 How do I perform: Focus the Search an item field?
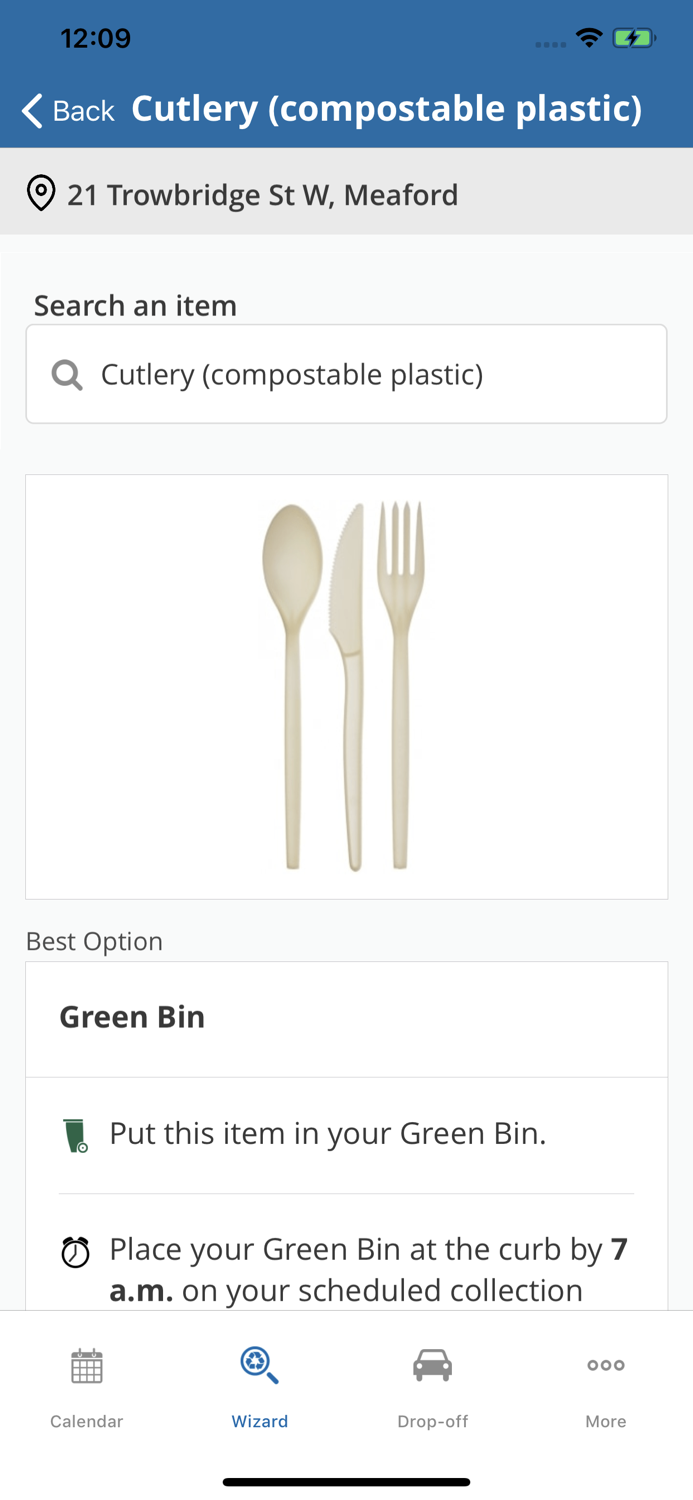click(346, 374)
